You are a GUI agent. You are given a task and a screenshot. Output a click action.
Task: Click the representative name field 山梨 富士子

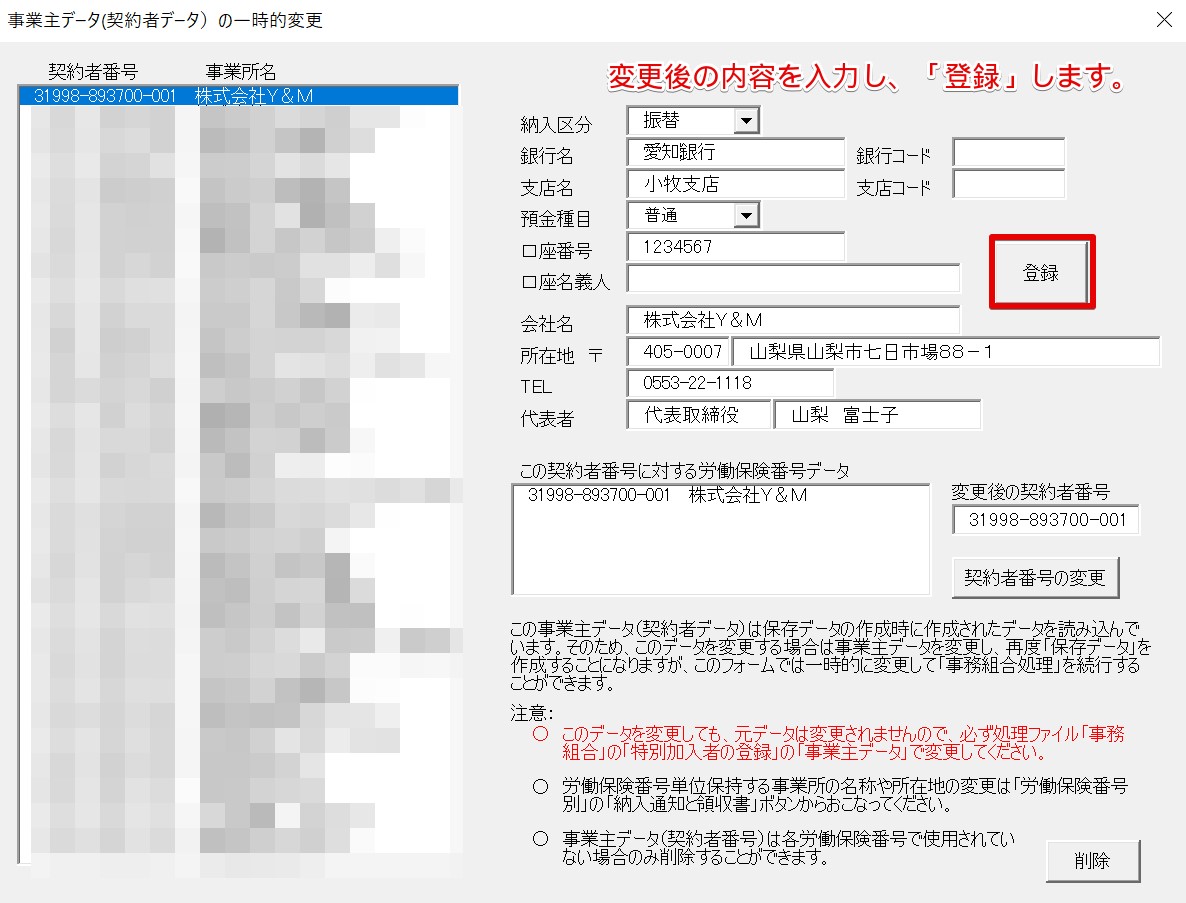877,414
